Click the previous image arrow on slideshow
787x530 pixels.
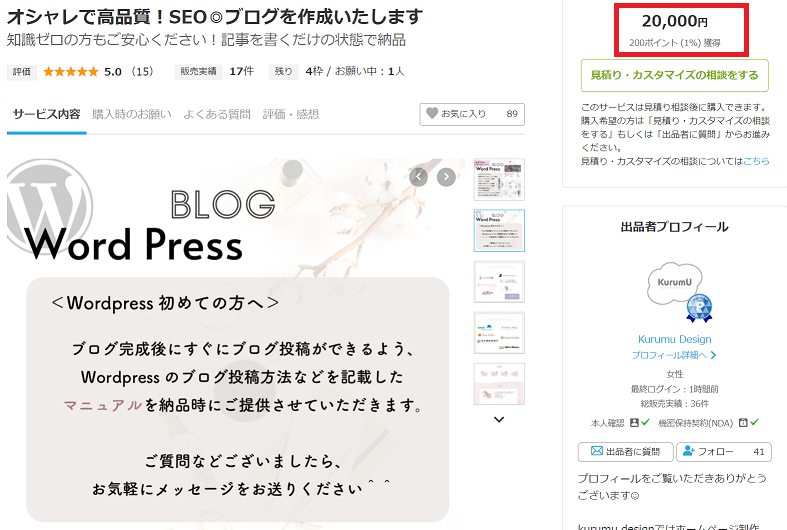pyautogui.click(x=419, y=177)
